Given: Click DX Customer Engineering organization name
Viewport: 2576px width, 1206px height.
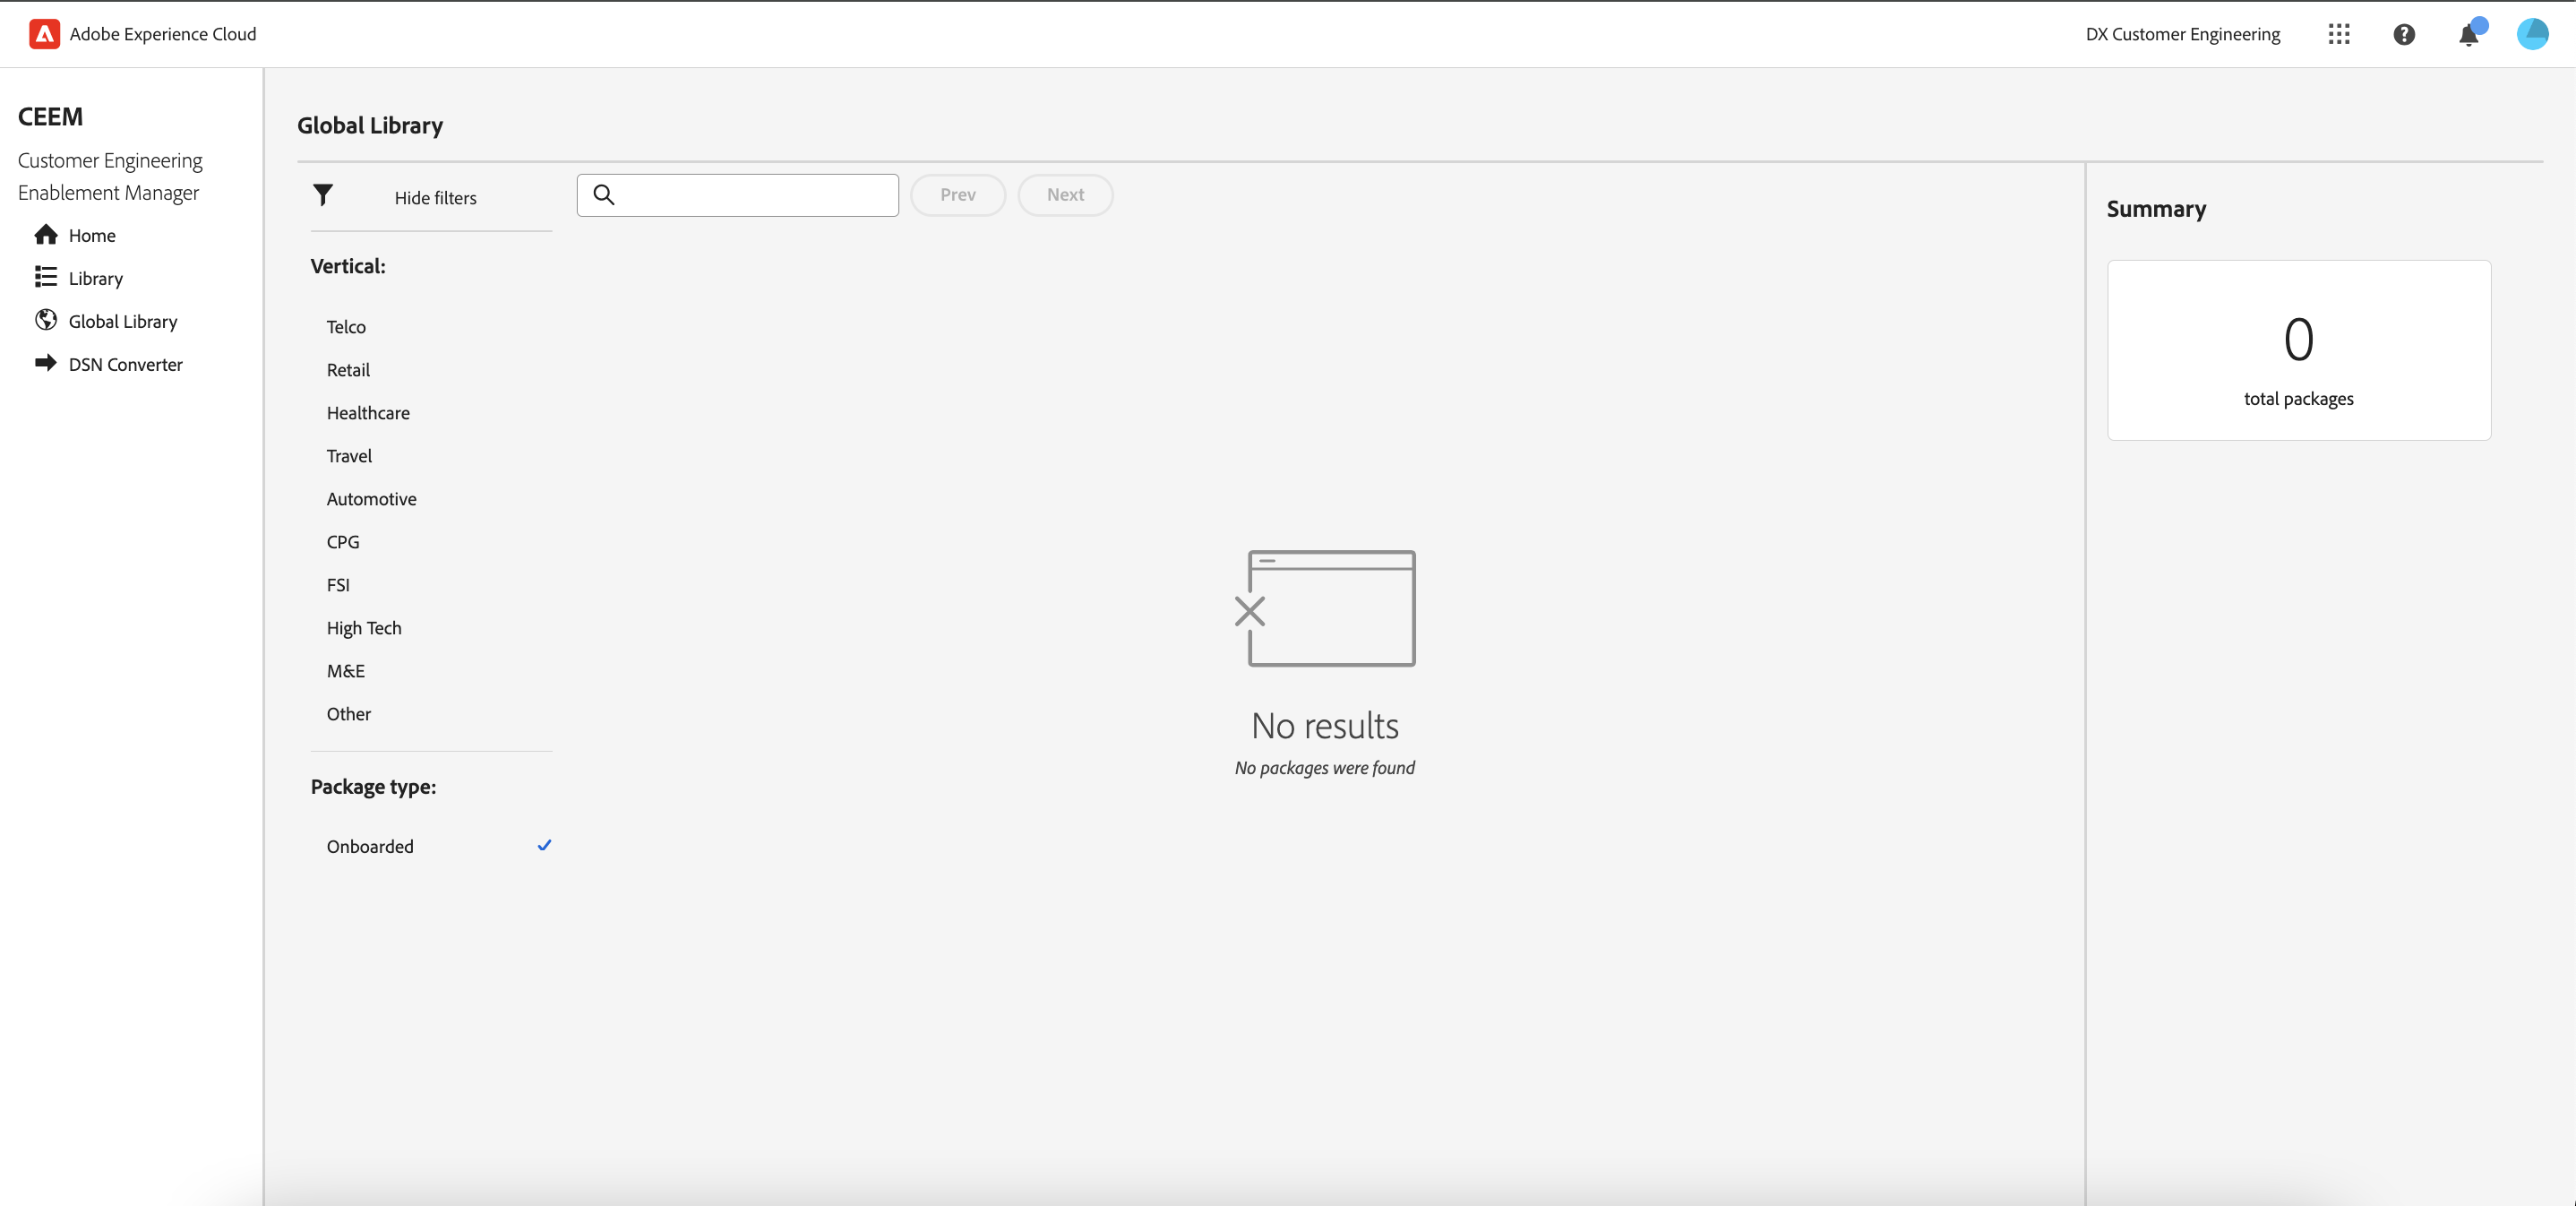Looking at the screenshot, I should coord(2182,34).
